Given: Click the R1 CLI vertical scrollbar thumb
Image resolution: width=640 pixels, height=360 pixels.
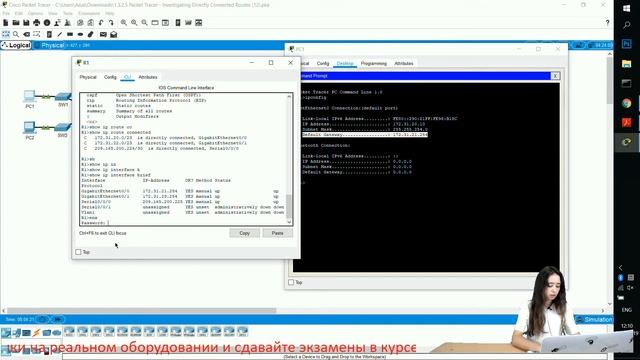Looking at the screenshot, I should pos(289,207).
